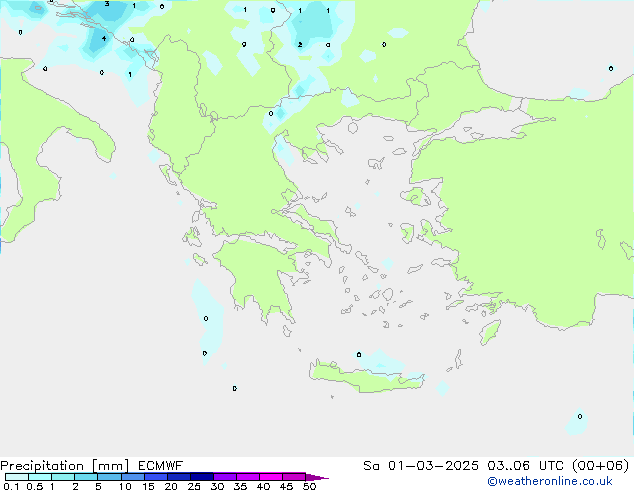Click the '3' precipitation value on map

pyautogui.click(x=107, y=4)
